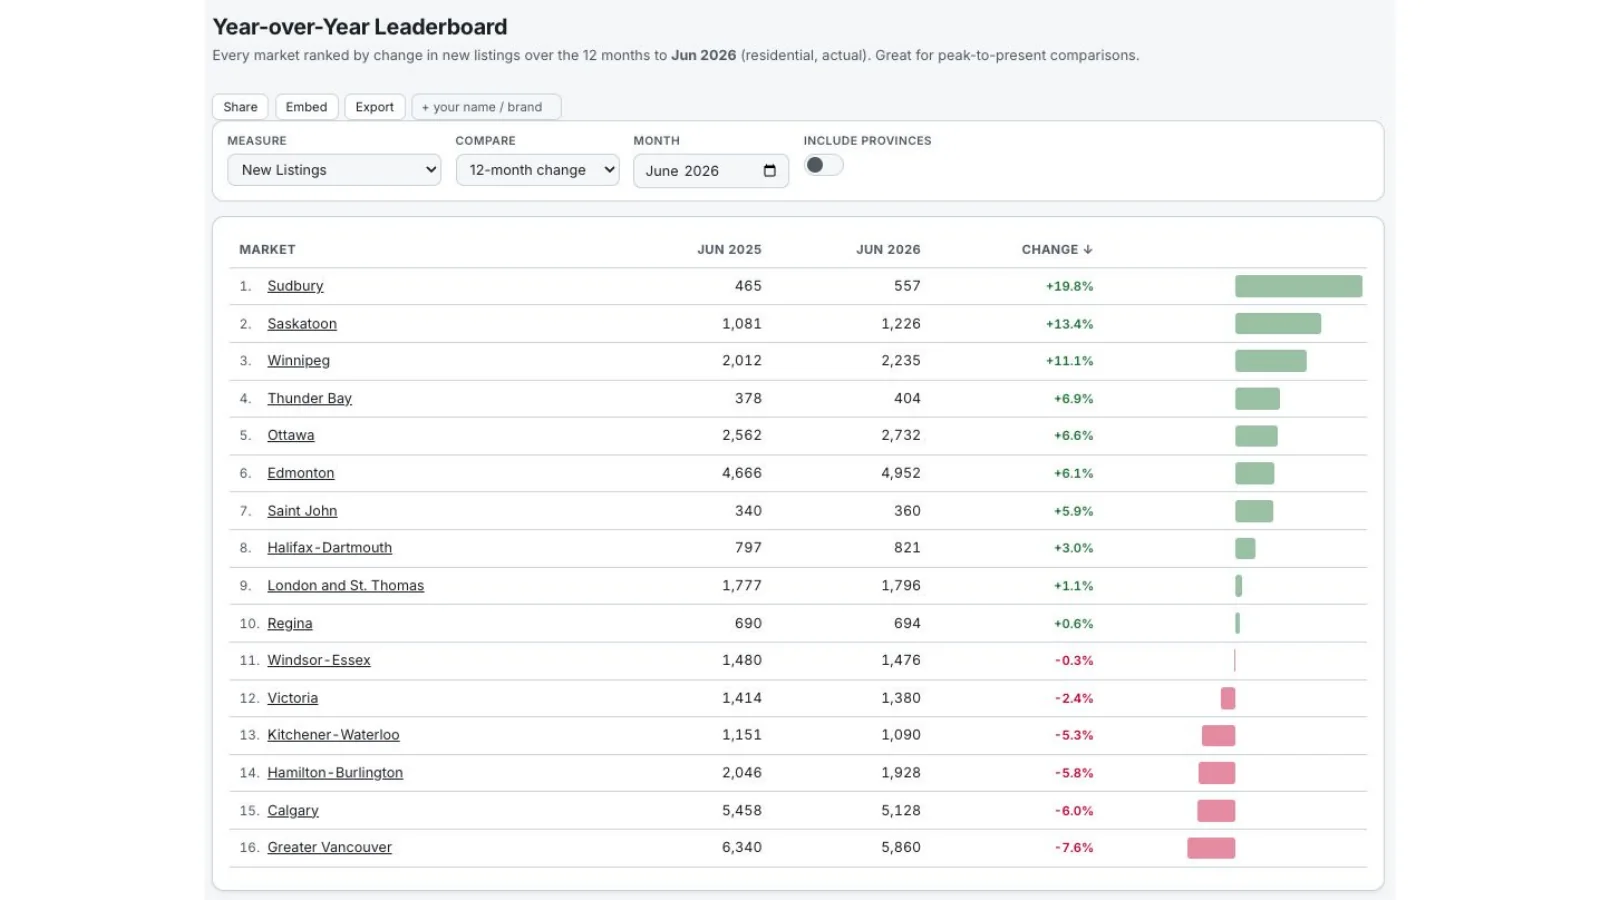Click the '+ your name / brand' field
The image size is (1600, 900).
pyautogui.click(x=486, y=107)
